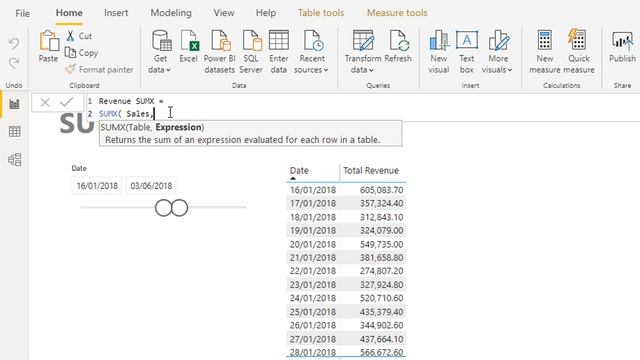This screenshot has height=360, width=640.
Task: Click the revenue value 357,324.40
Action: click(x=382, y=203)
